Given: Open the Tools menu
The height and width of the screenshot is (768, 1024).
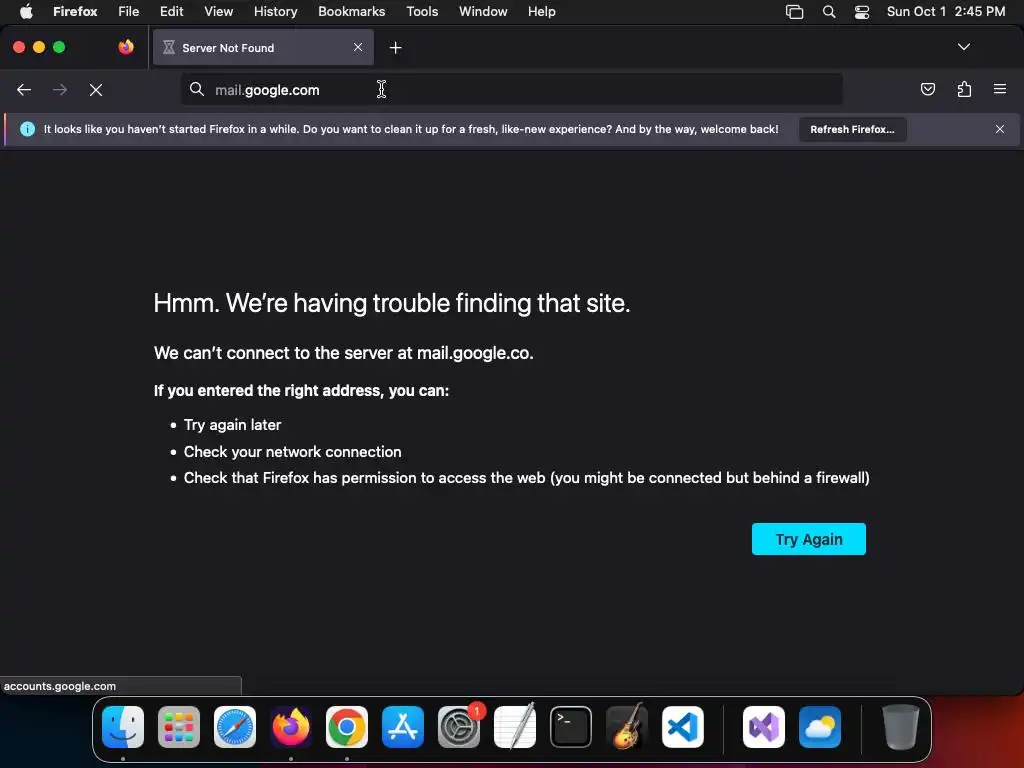Looking at the screenshot, I should (422, 11).
